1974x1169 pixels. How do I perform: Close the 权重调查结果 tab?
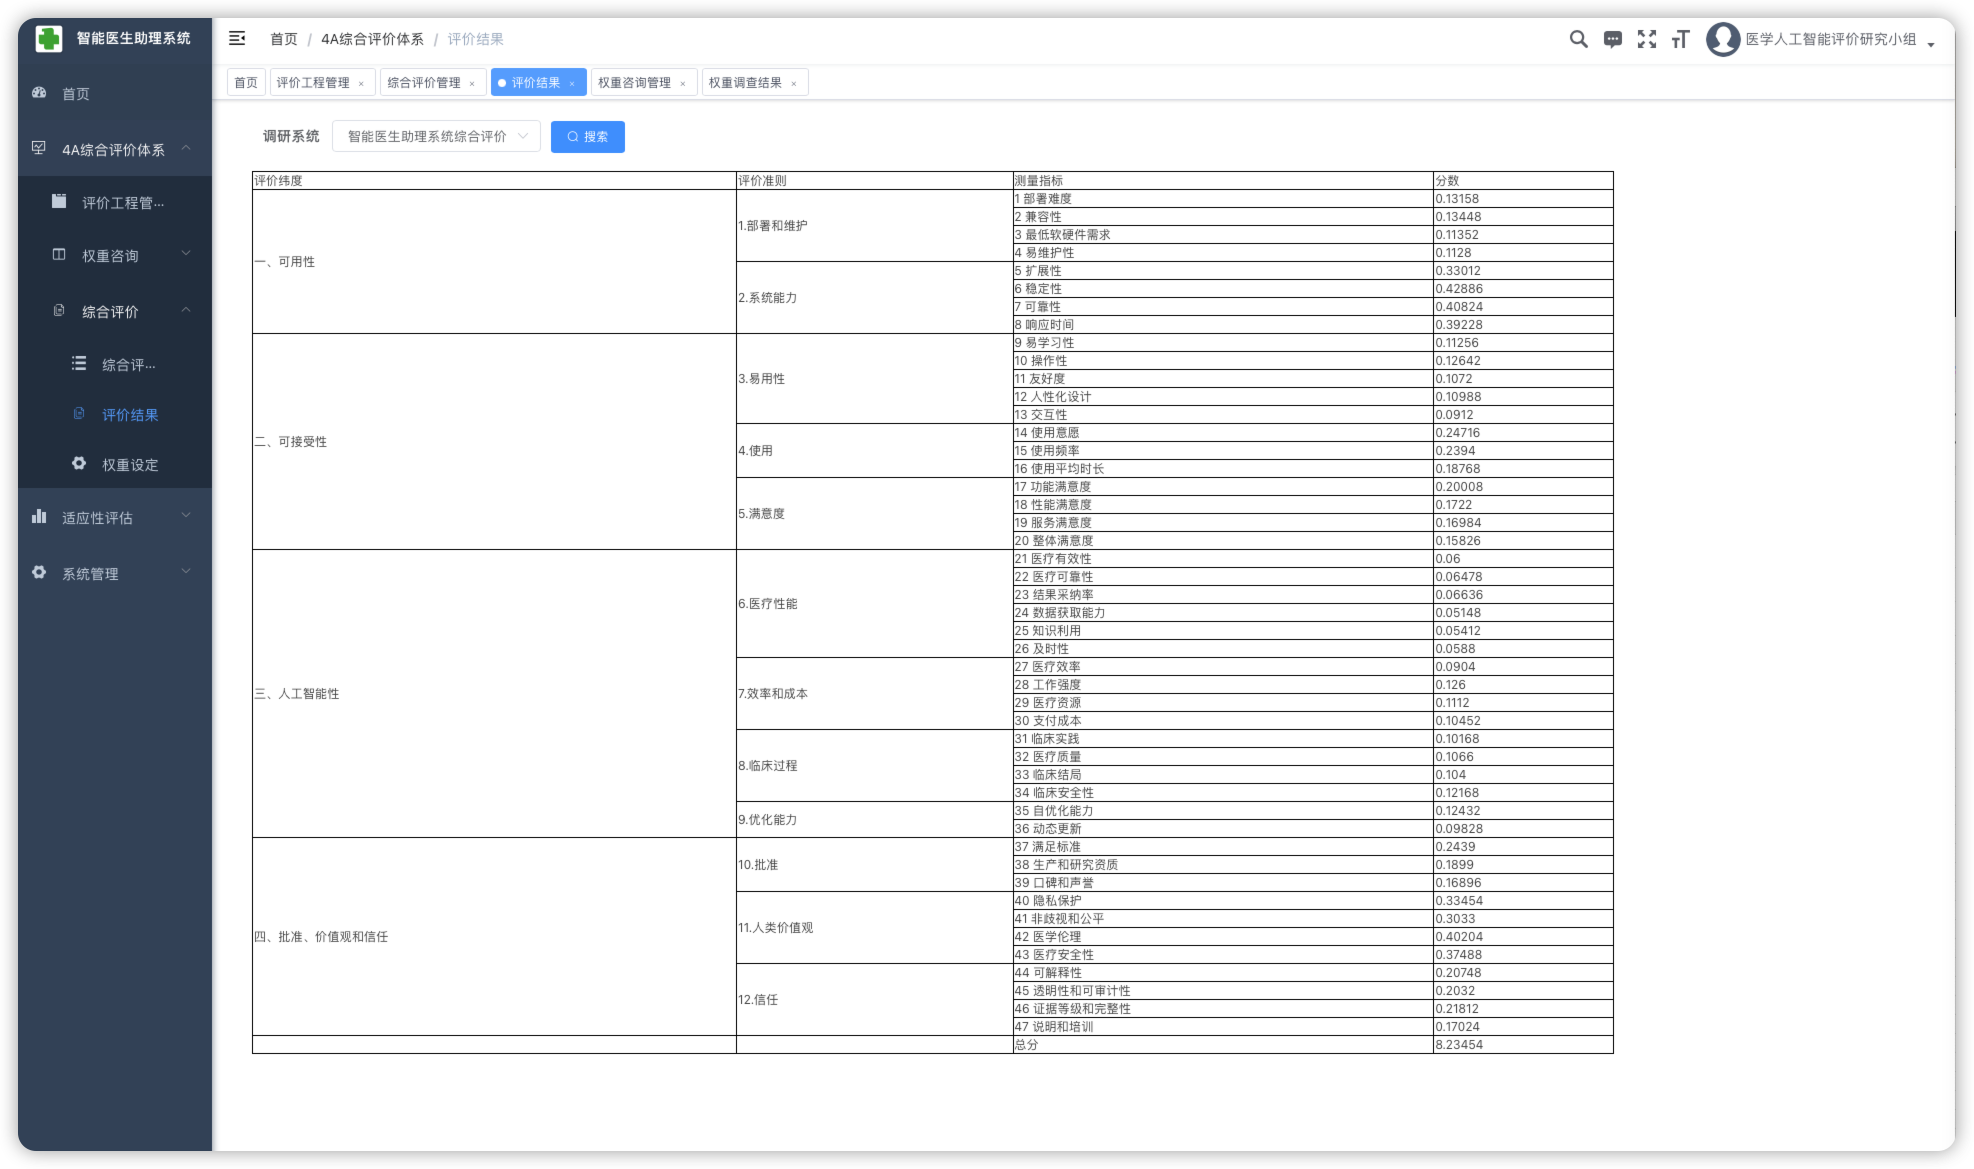pyautogui.click(x=794, y=83)
